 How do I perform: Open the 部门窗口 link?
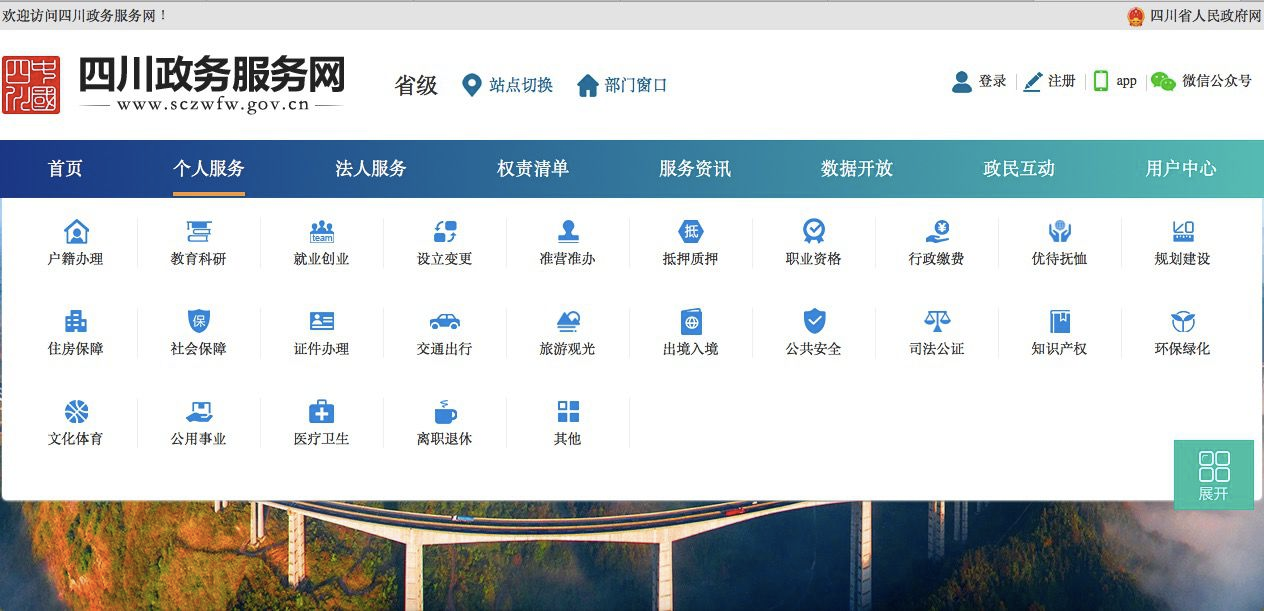click(636, 85)
